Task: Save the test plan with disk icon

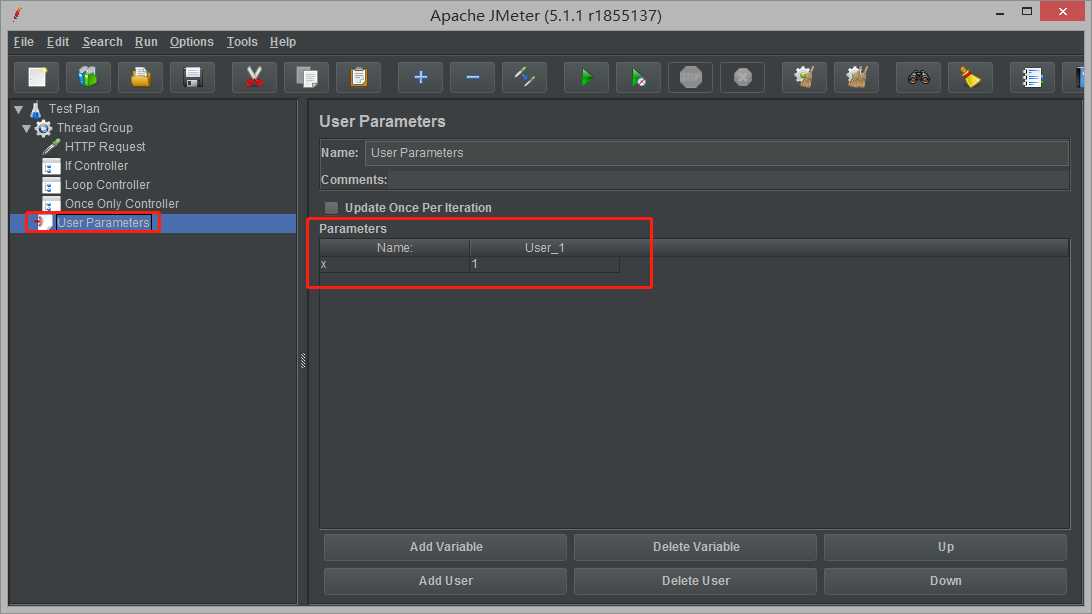Action: (192, 77)
